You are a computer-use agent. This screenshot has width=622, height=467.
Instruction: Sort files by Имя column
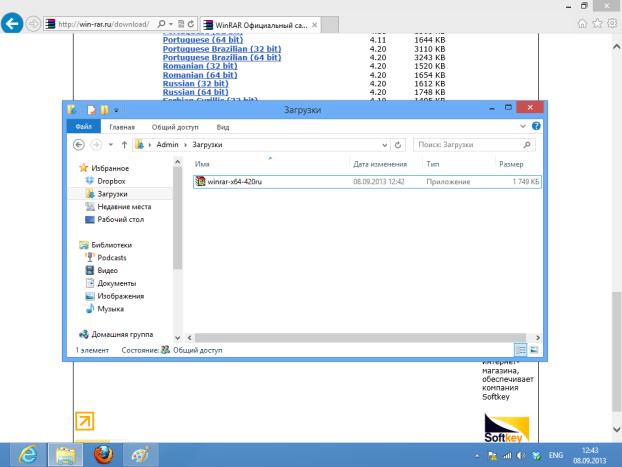tap(271, 164)
